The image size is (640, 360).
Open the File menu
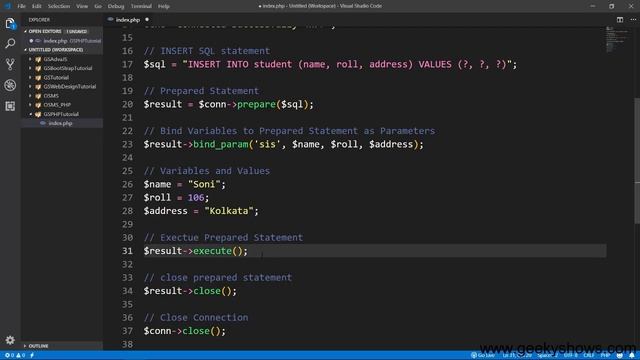(x=21, y=6)
